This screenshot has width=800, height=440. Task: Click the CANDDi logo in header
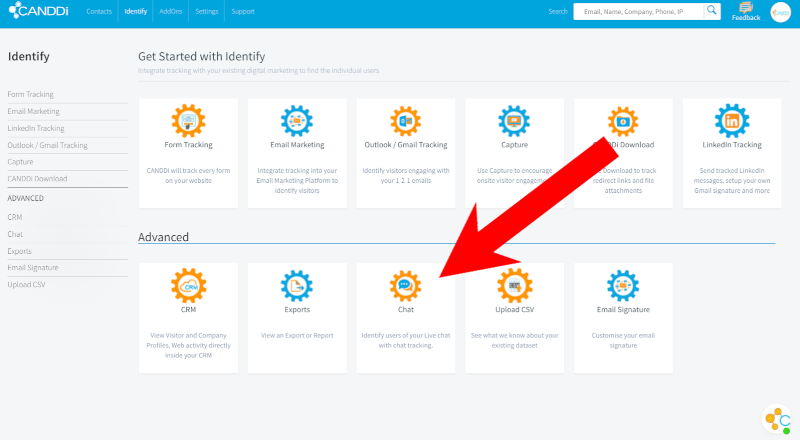(38, 10)
